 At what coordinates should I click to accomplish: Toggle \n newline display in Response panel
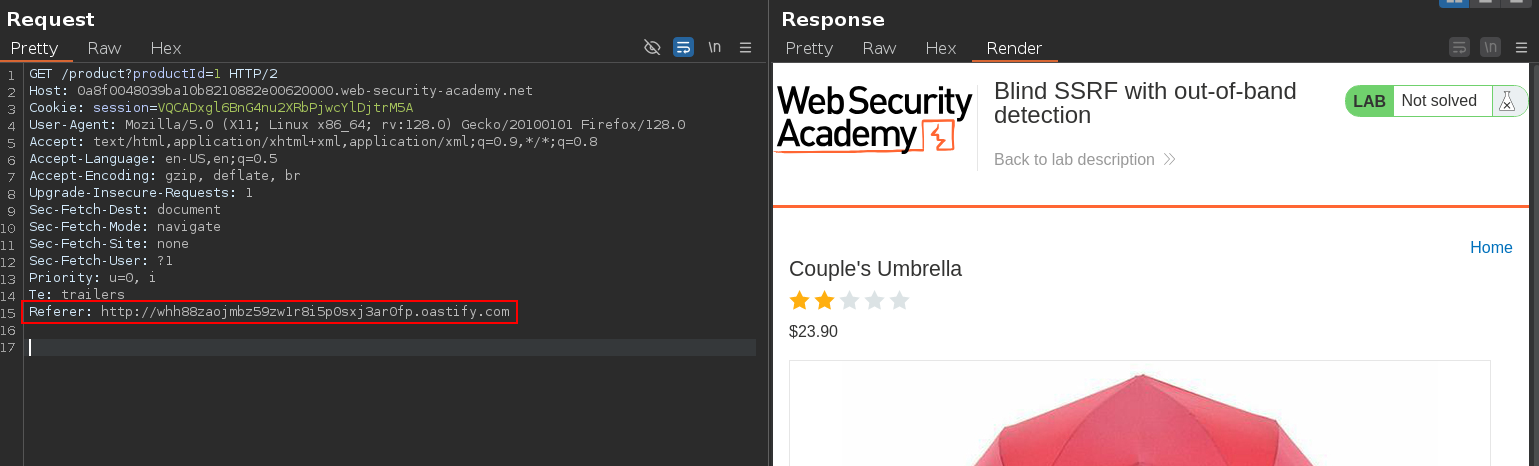pyautogui.click(x=1490, y=47)
